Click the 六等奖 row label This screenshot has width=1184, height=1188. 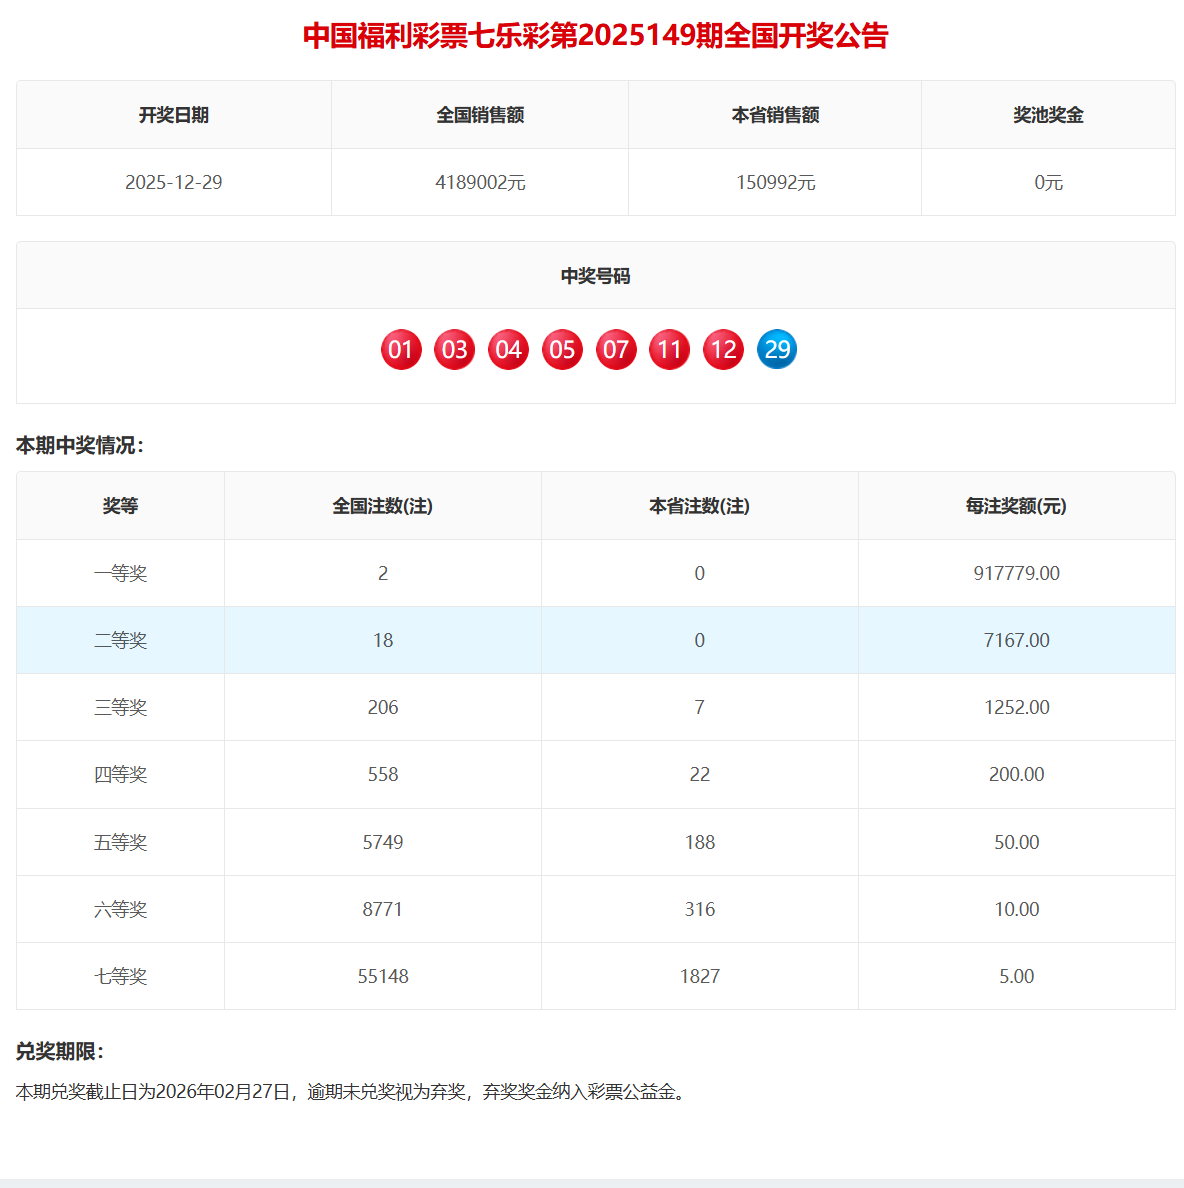[x=120, y=909]
